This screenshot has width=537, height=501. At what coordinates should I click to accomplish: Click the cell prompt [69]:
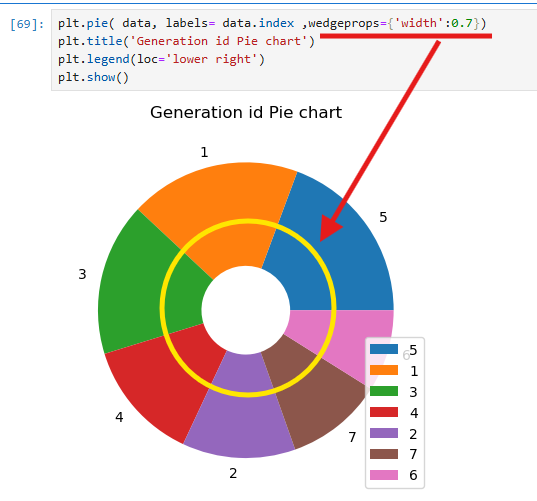tap(27, 24)
